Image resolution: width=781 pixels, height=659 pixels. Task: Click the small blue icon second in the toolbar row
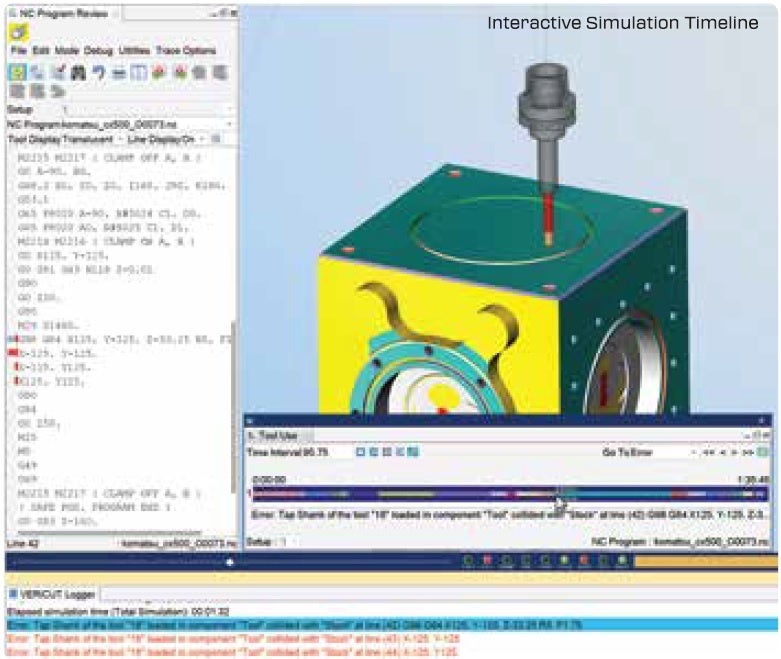(38, 73)
